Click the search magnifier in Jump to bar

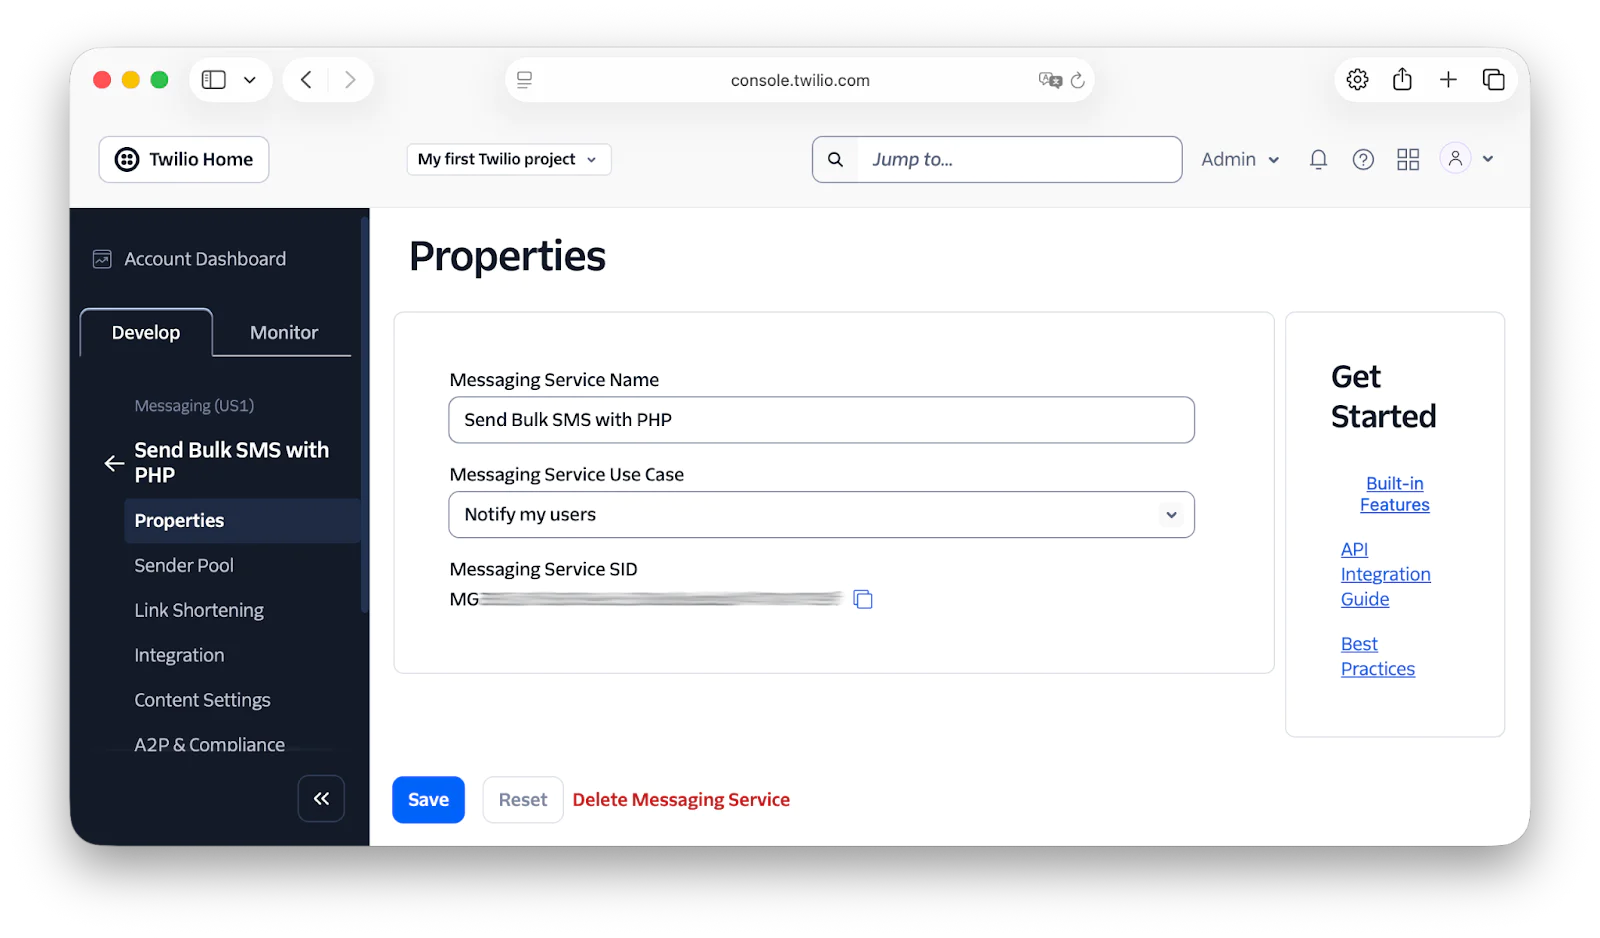coord(835,159)
